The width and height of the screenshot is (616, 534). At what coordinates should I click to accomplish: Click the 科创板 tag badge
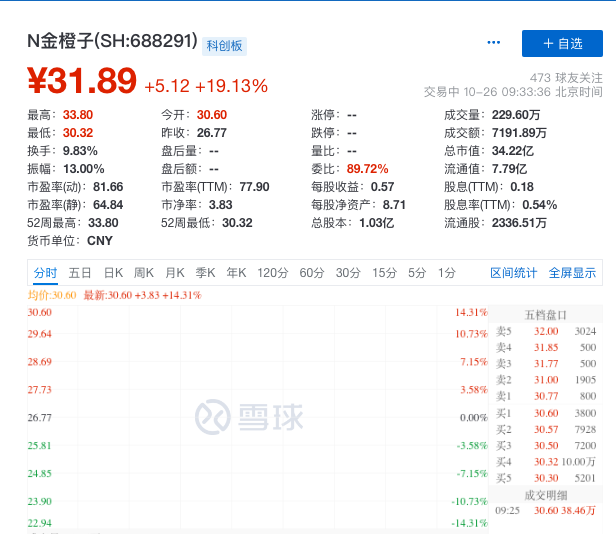(224, 46)
